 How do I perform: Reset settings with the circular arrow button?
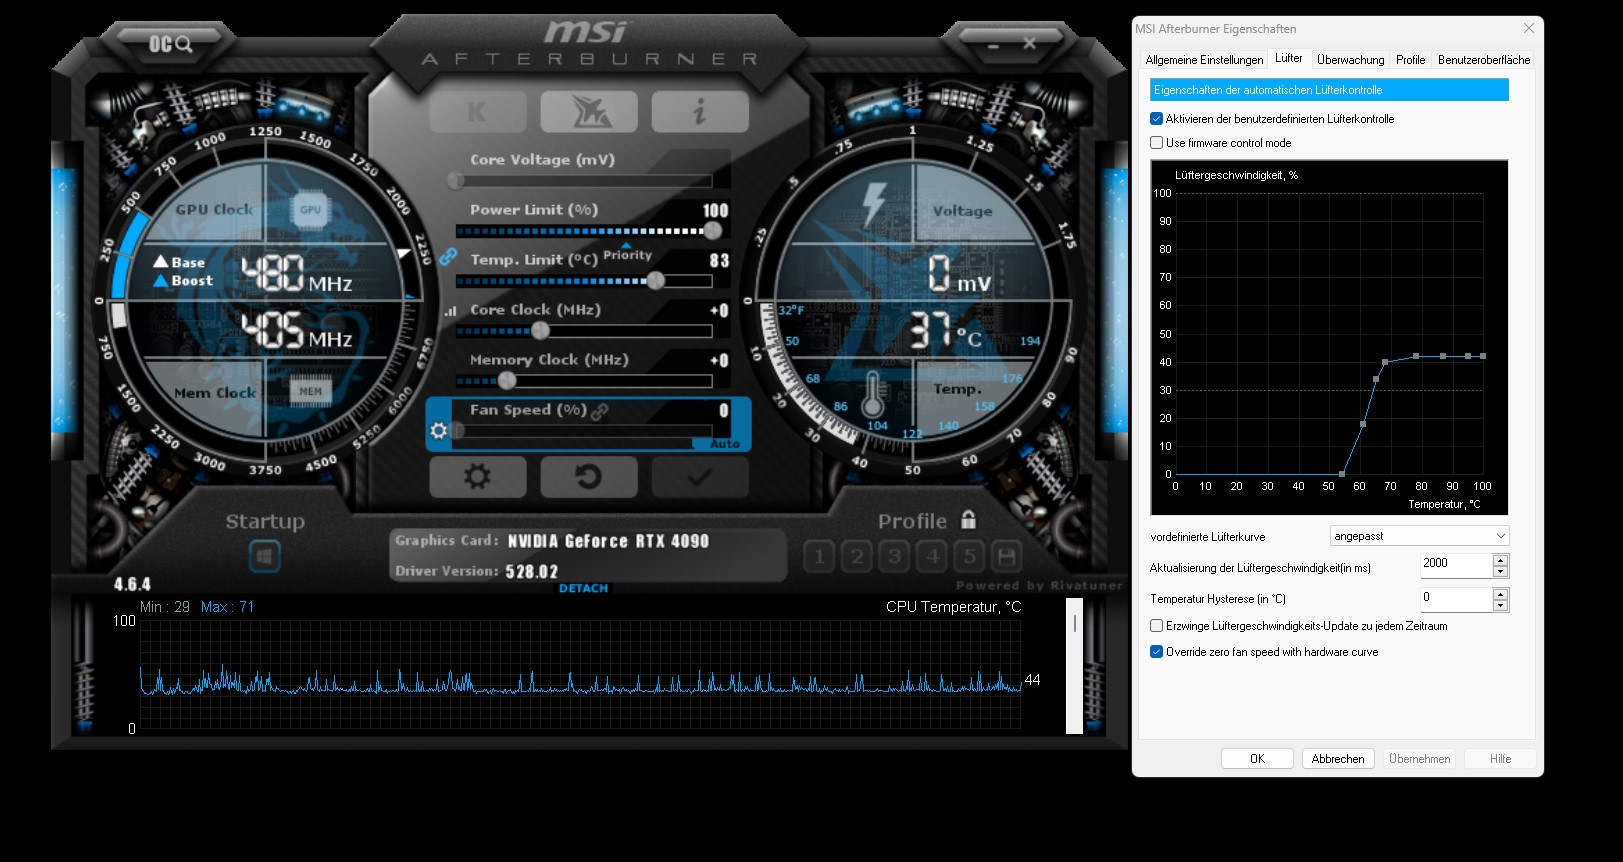point(589,477)
